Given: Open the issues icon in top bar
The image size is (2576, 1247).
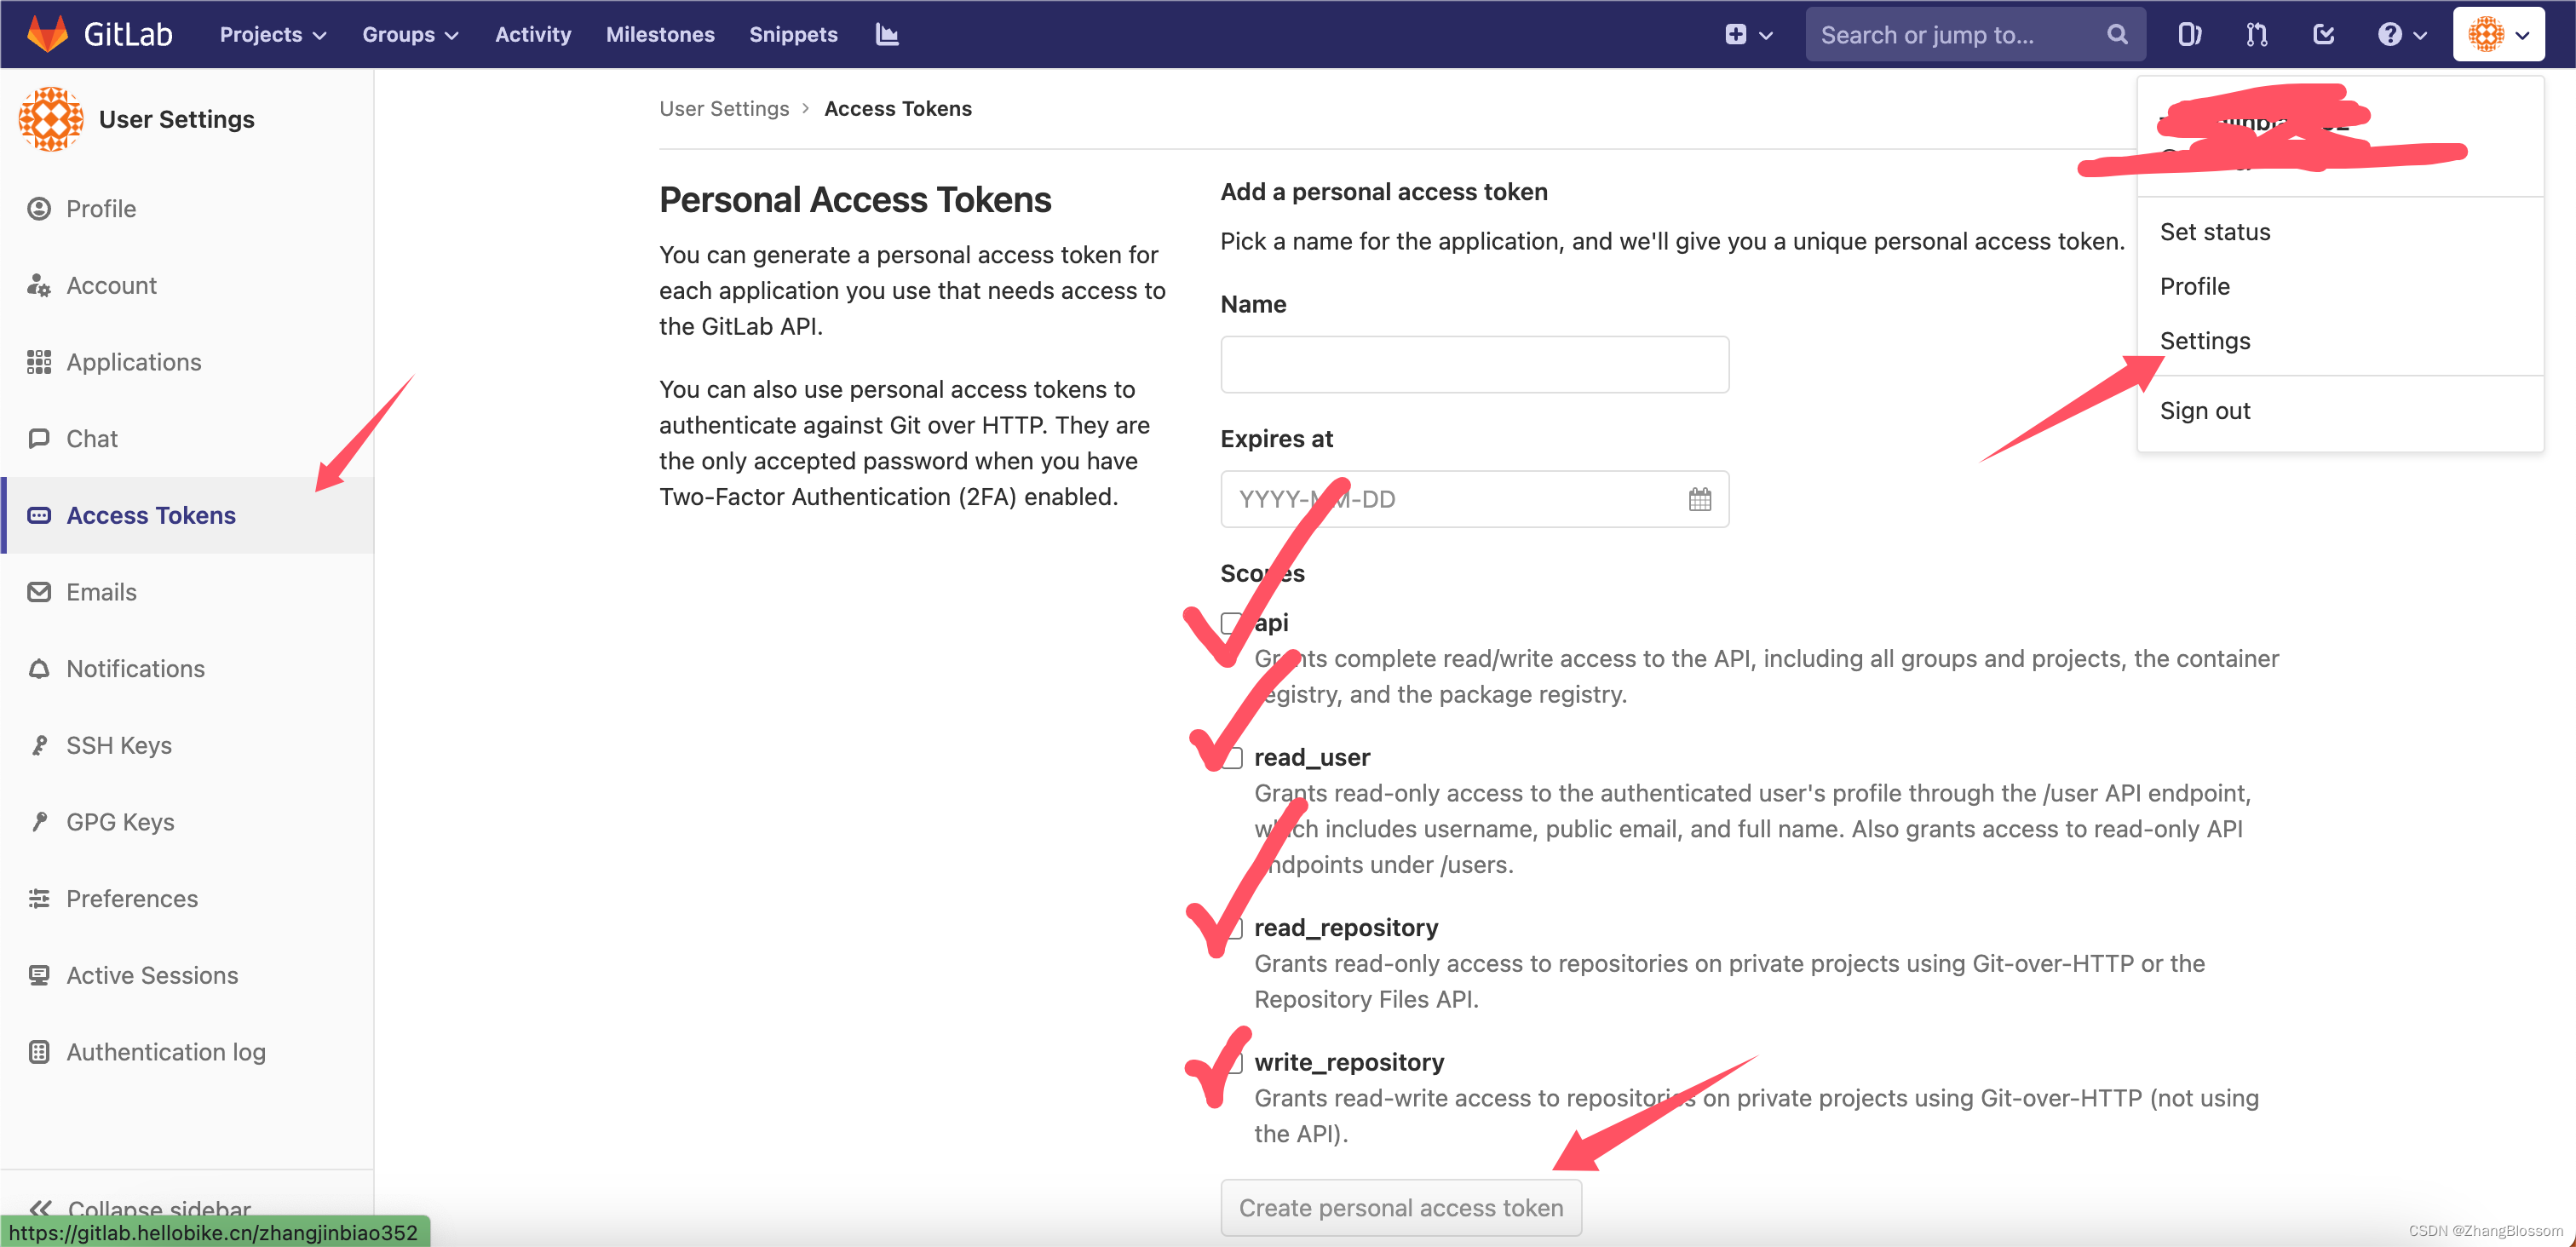Looking at the screenshot, I should [x=2189, y=34].
